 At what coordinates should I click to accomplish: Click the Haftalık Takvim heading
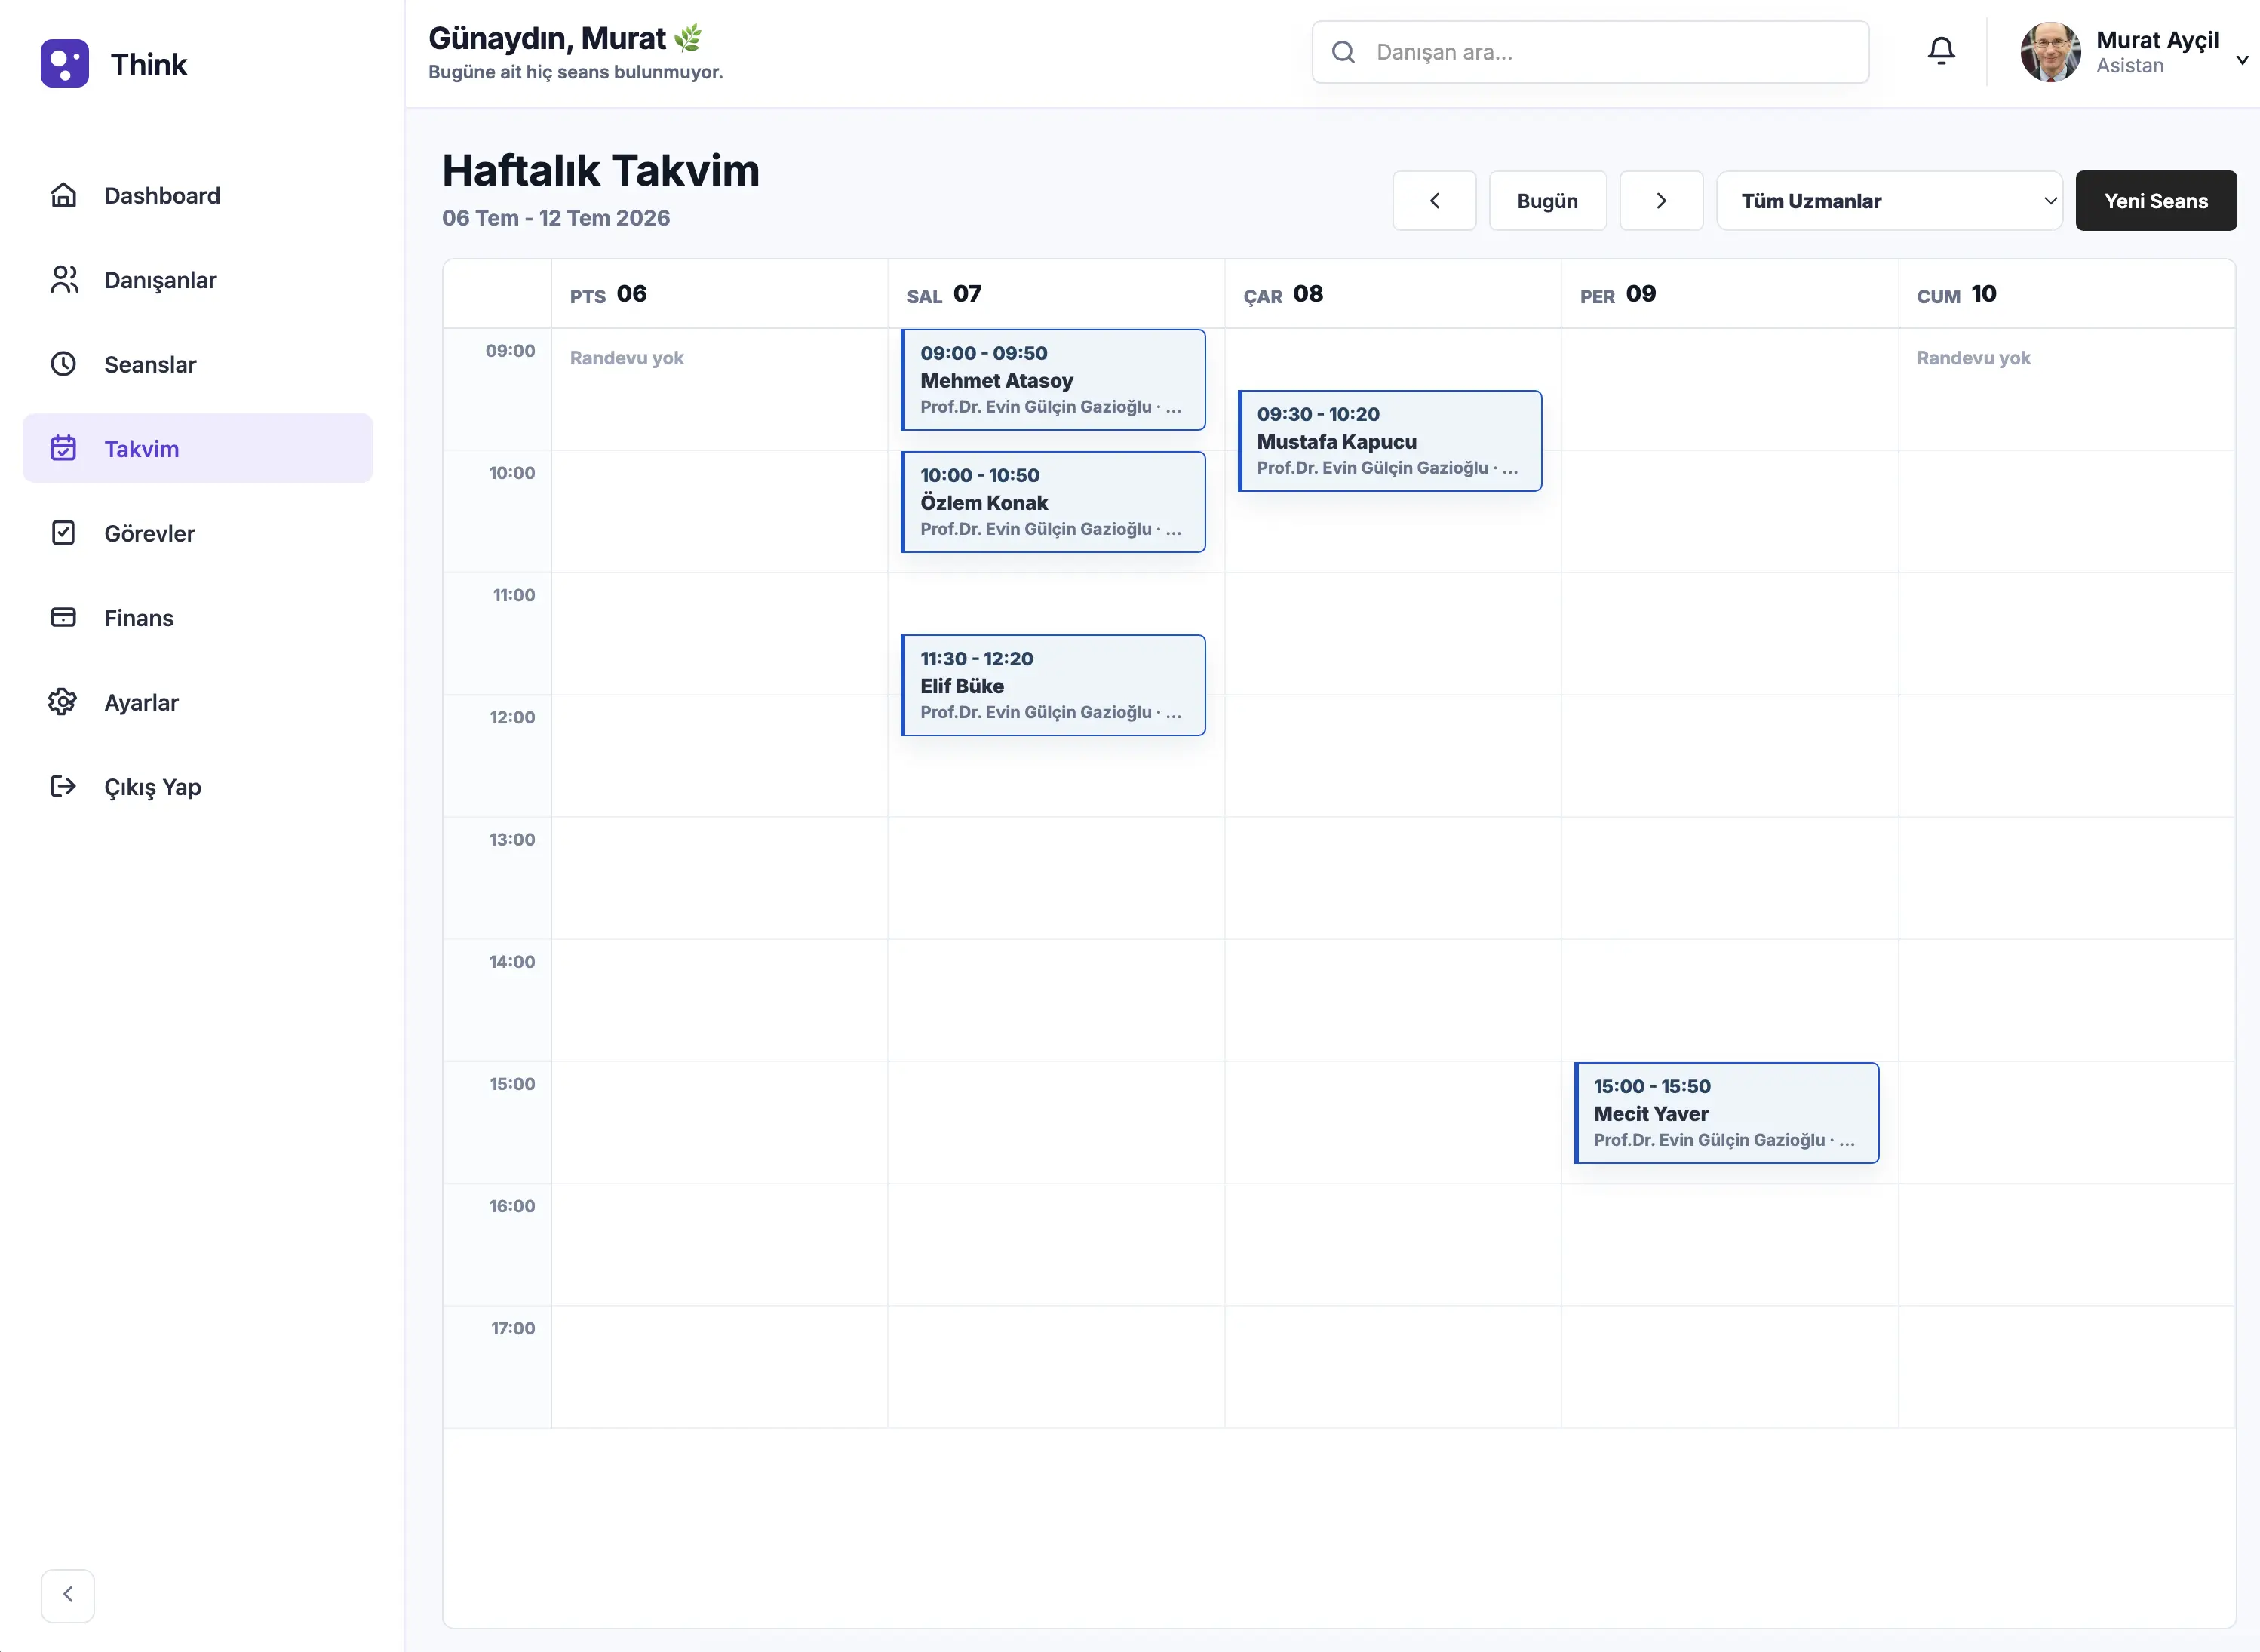[601, 170]
